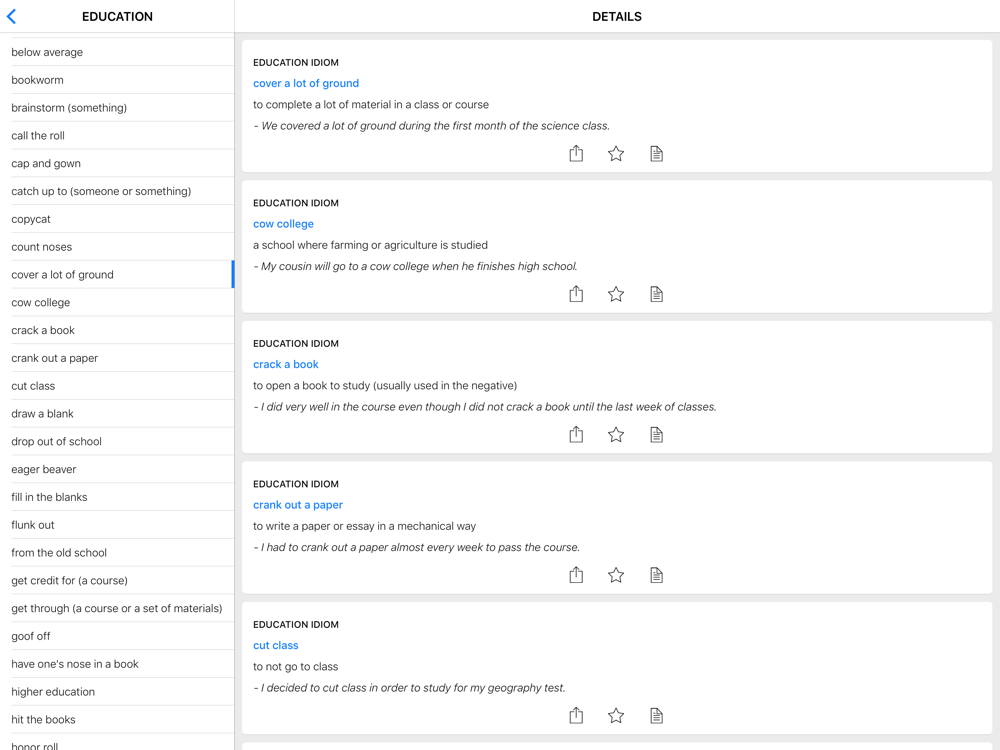Share the "crack a book" idiom
This screenshot has height=750, width=1000.
[x=576, y=434]
